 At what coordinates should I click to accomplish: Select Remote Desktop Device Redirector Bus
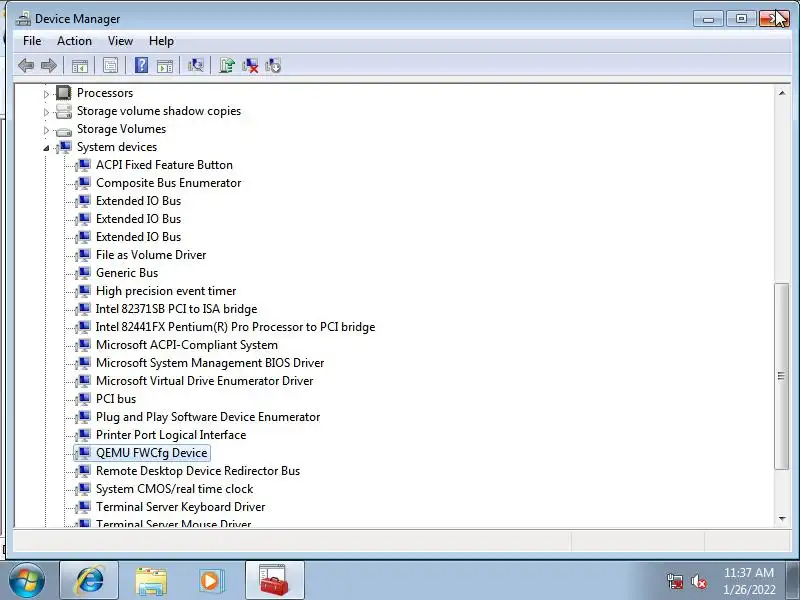[198, 471]
